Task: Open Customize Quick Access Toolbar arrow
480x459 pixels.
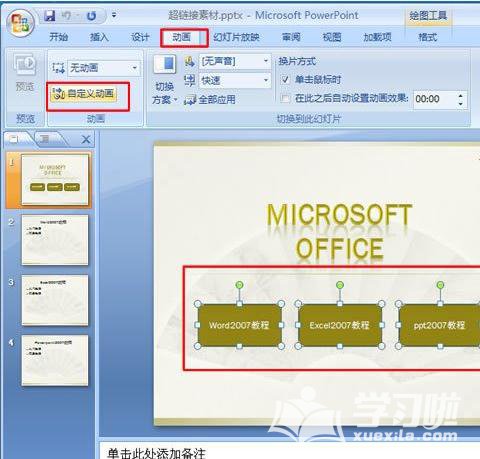Action: (x=114, y=15)
